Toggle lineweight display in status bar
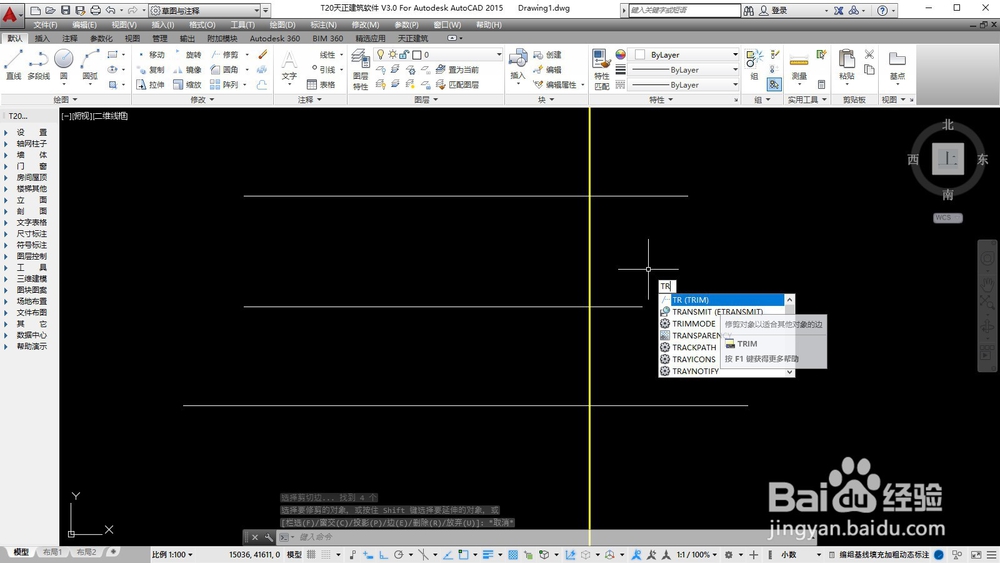1000x563 pixels. pos(489,555)
